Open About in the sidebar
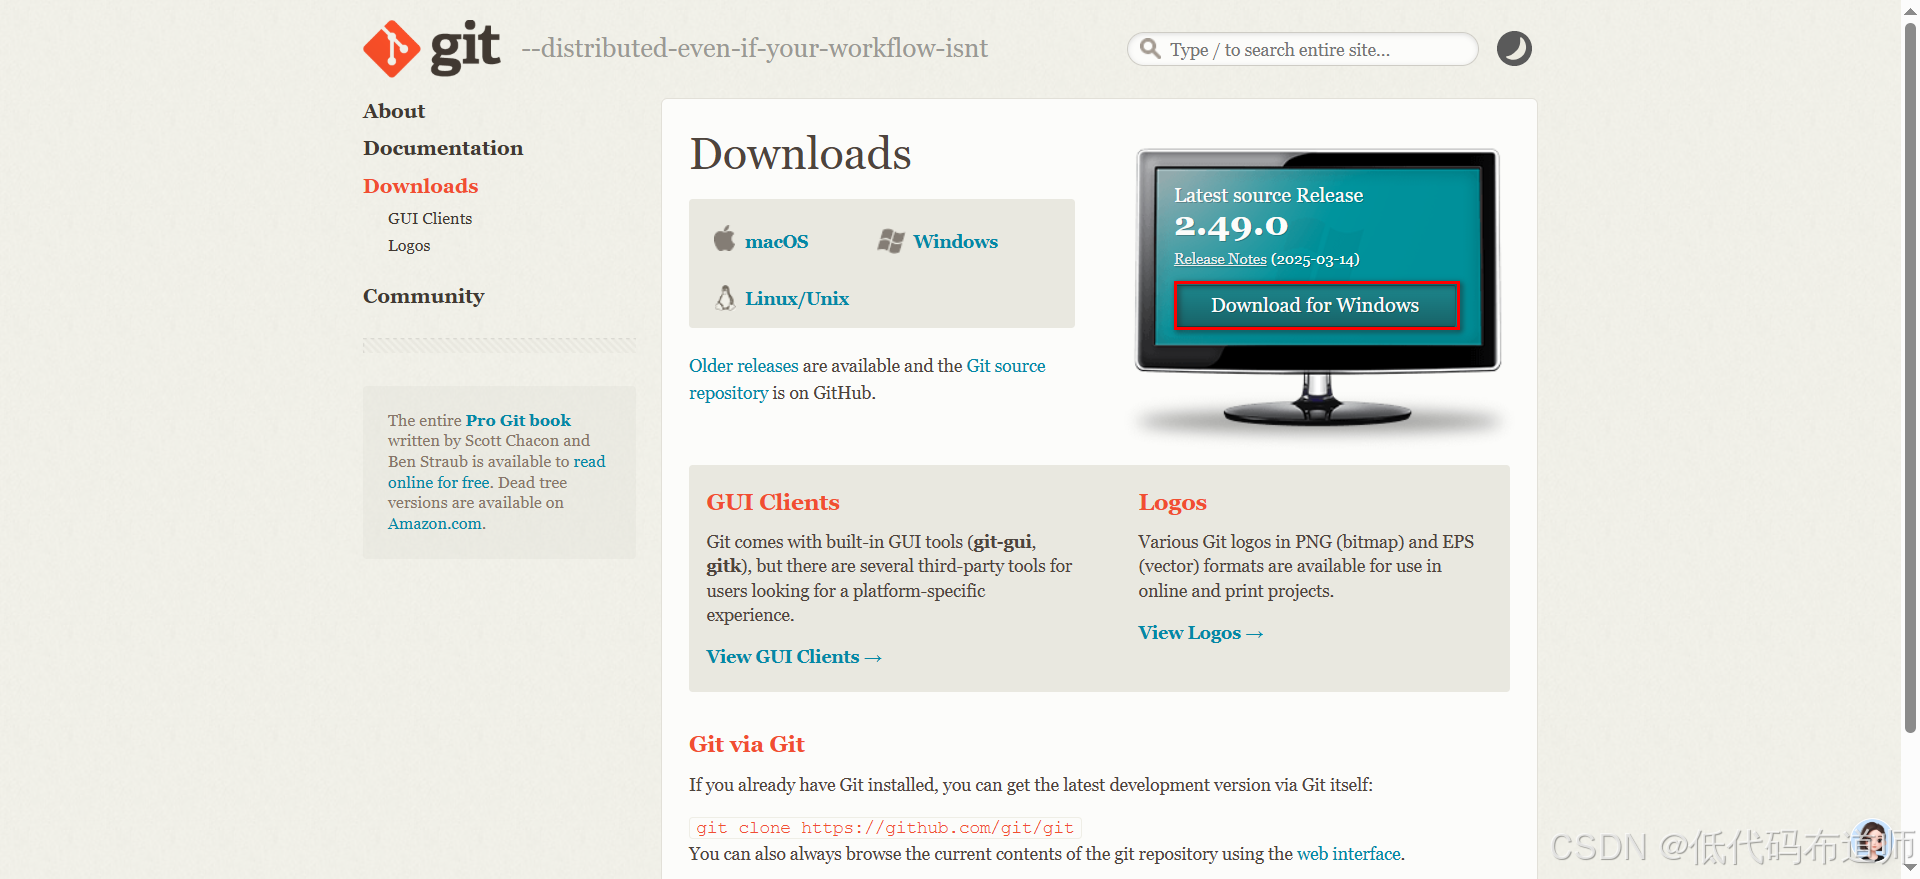1920x879 pixels. tap(394, 111)
